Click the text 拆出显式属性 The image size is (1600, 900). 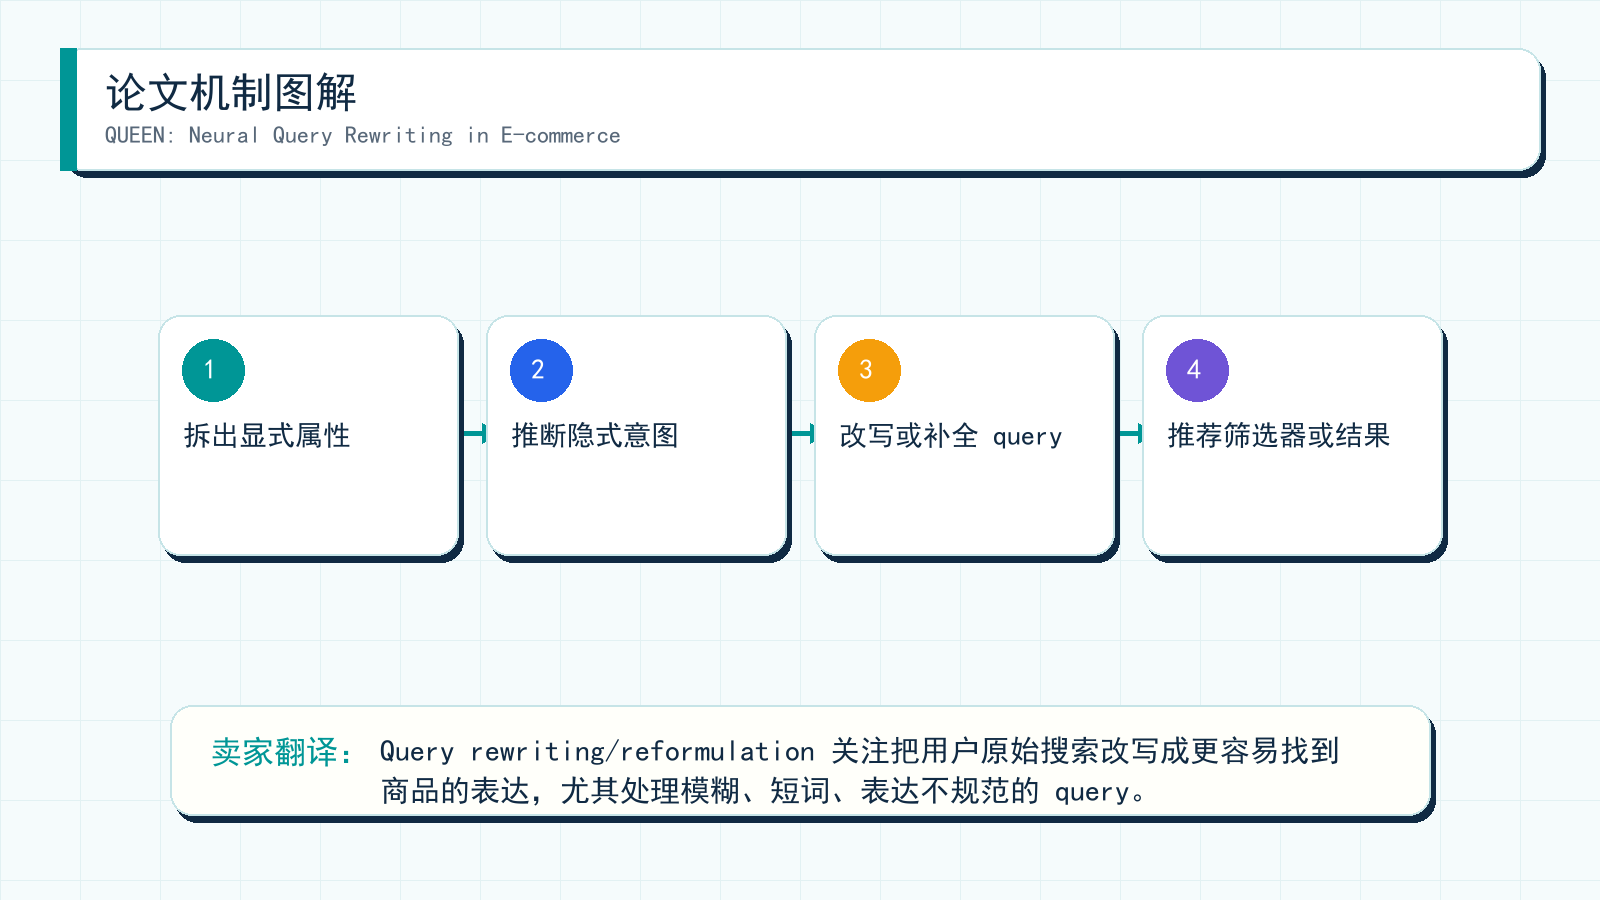tap(267, 436)
